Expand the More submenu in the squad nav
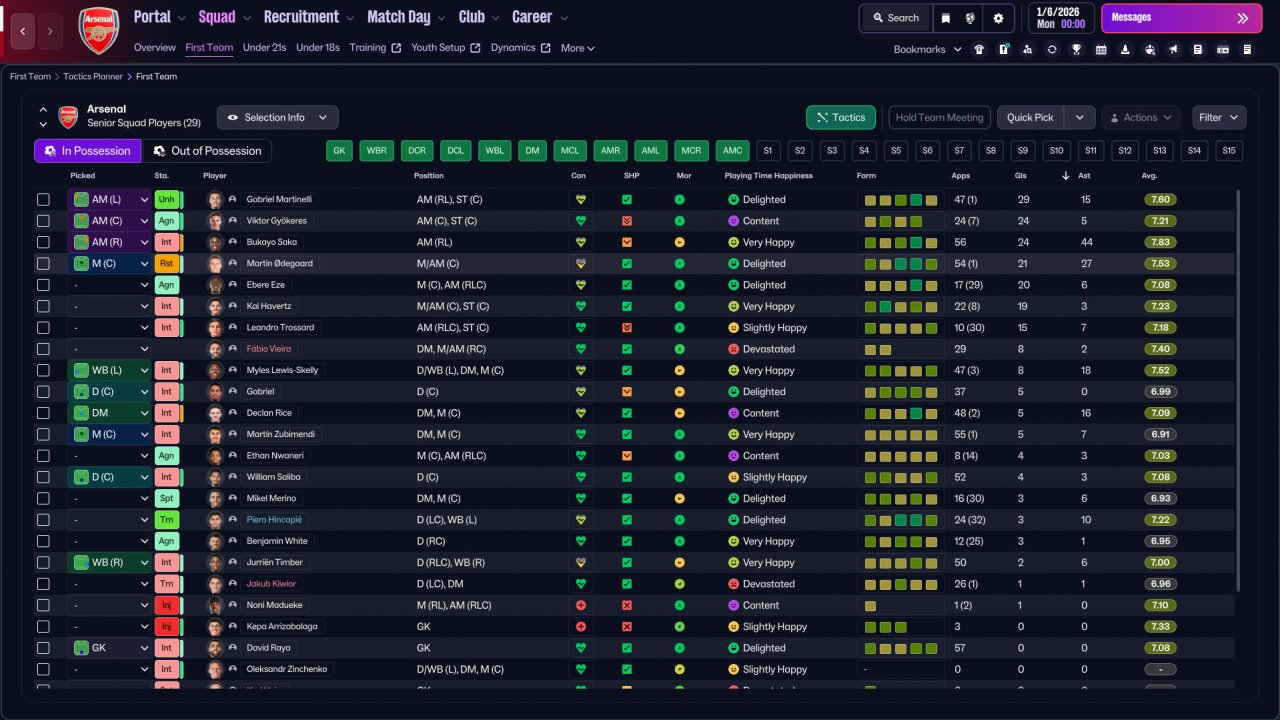This screenshot has height=720, width=1280. 578,48
